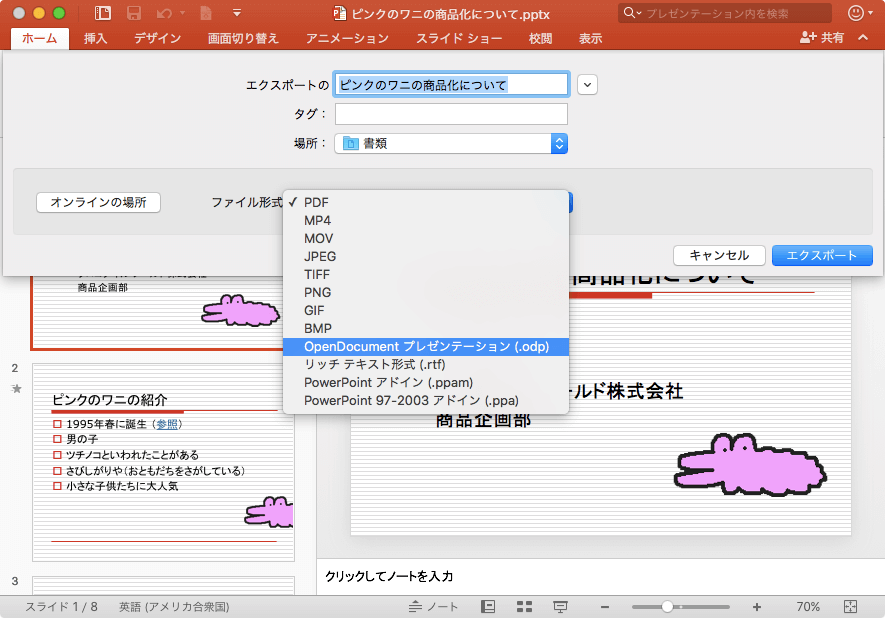The width and height of the screenshot is (885, 618).
Task: Open the smiley feedback icon
Action: point(856,13)
